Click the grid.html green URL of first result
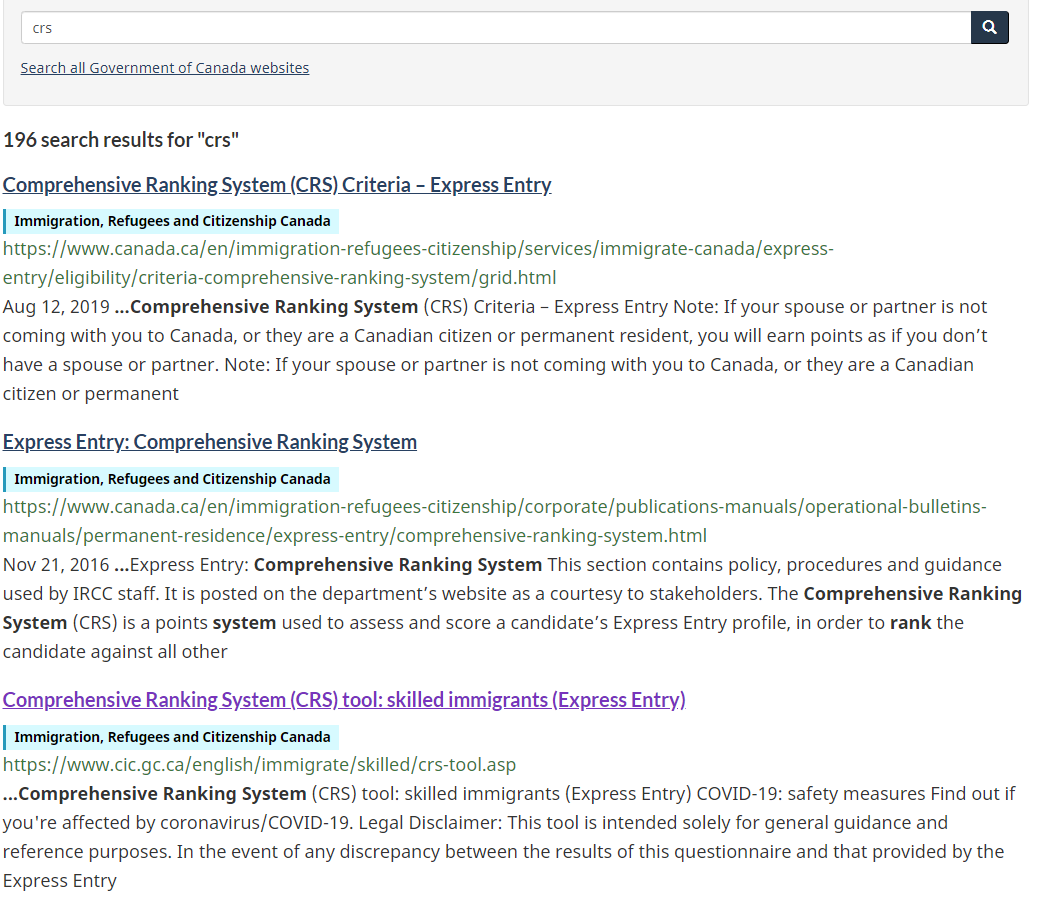Image resolution: width=1045 pixels, height=913 pixels. tap(418, 263)
